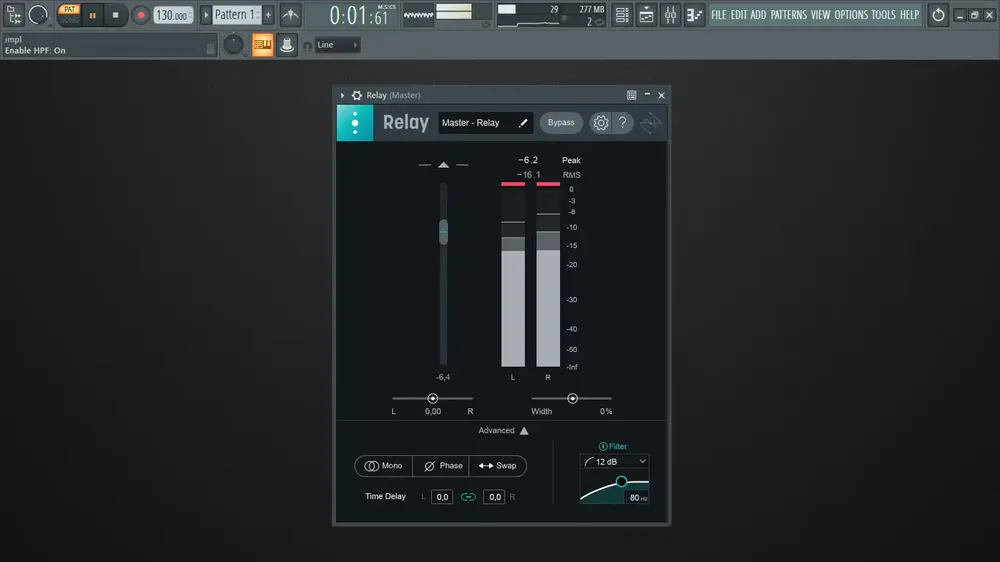Toggle the Mono button

click(383, 466)
